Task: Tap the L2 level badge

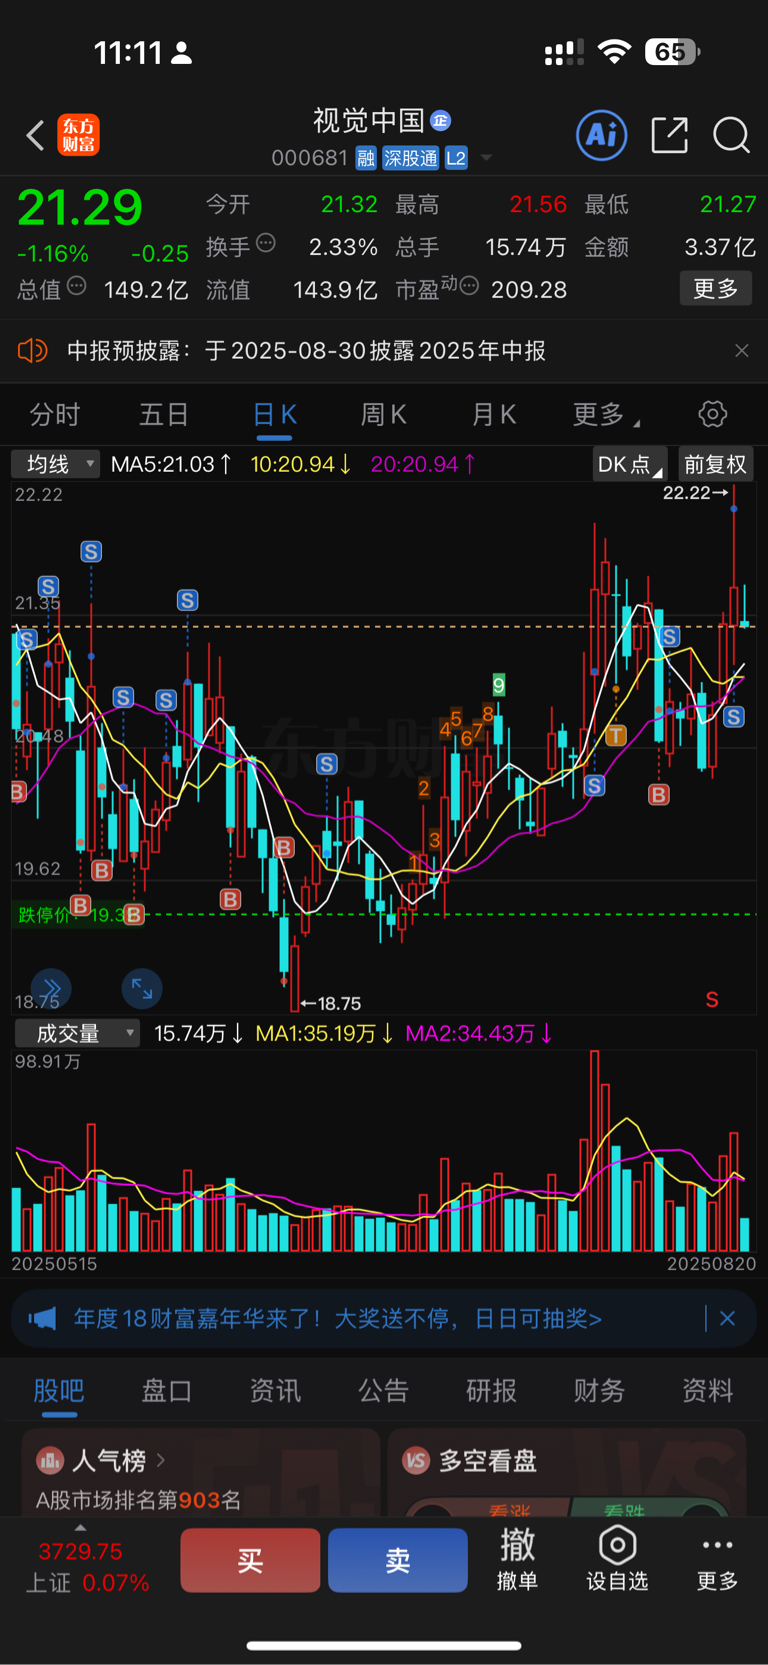Action: pyautogui.click(x=456, y=158)
